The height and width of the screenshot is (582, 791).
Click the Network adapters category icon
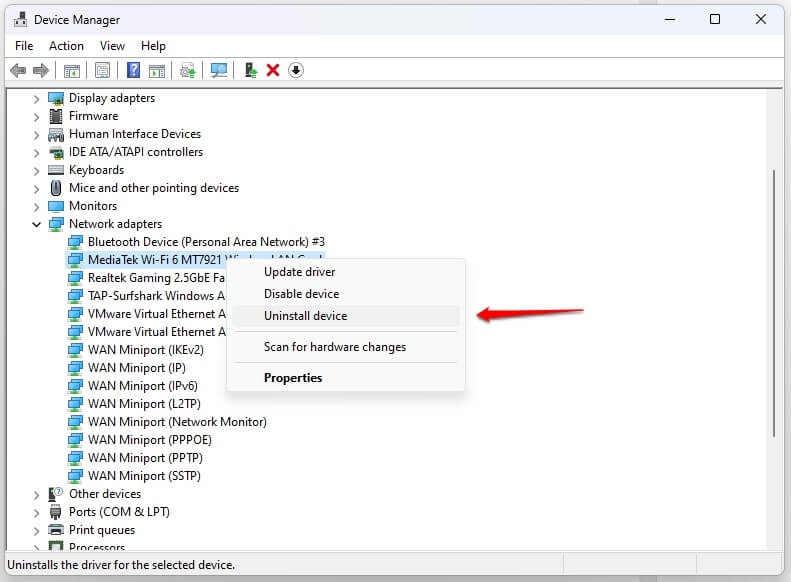tap(56, 224)
